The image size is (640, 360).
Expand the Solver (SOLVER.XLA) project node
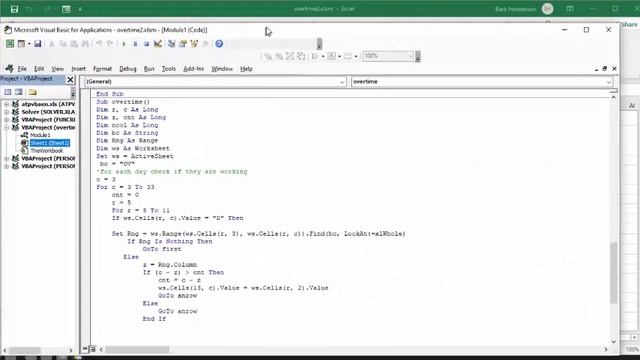click(7, 112)
